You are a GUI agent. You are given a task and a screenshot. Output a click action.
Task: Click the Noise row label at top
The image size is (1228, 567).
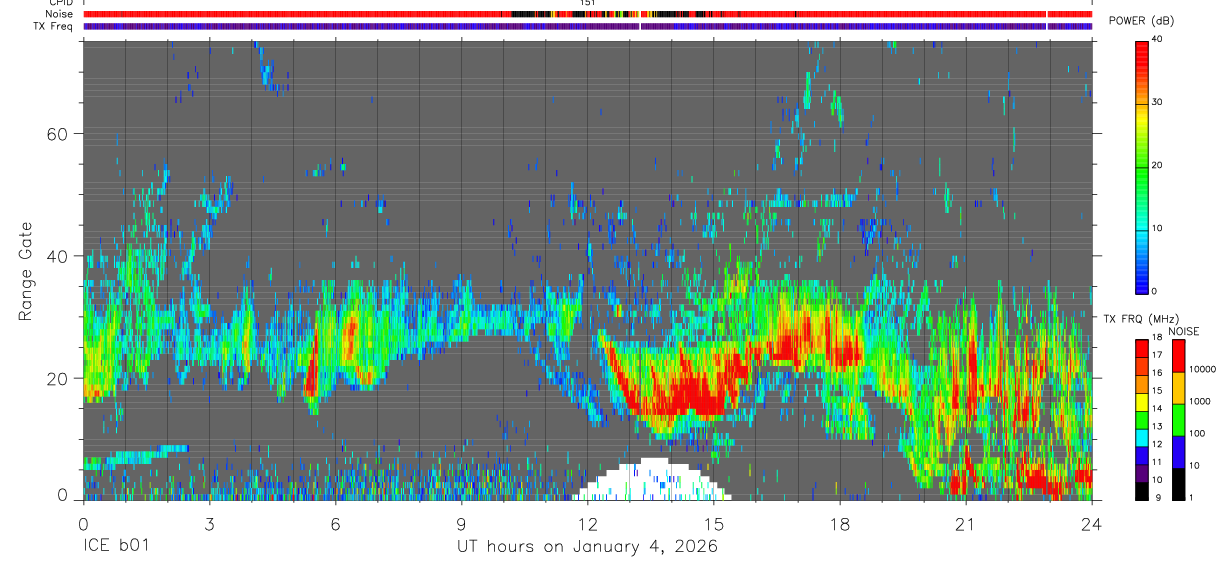click(x=61, y=14)
